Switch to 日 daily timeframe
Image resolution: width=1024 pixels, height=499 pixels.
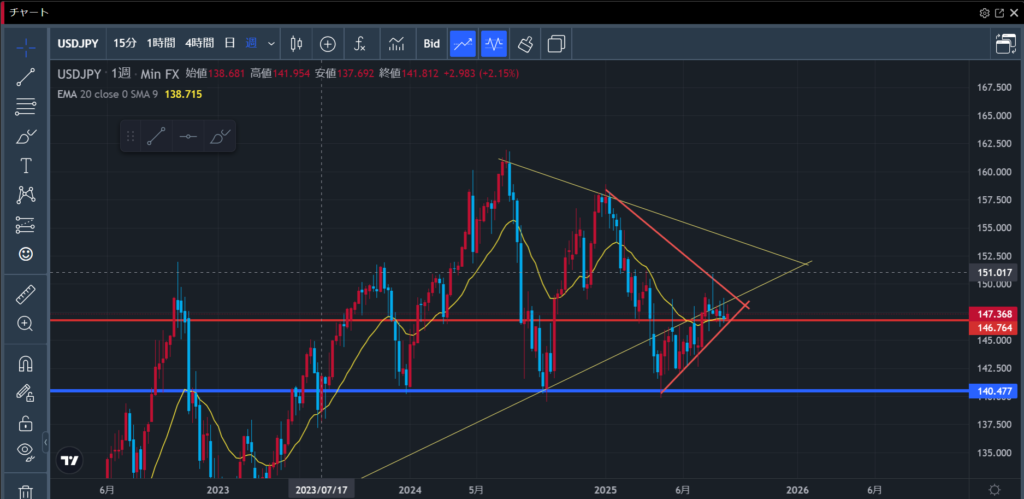coord(229,44)
